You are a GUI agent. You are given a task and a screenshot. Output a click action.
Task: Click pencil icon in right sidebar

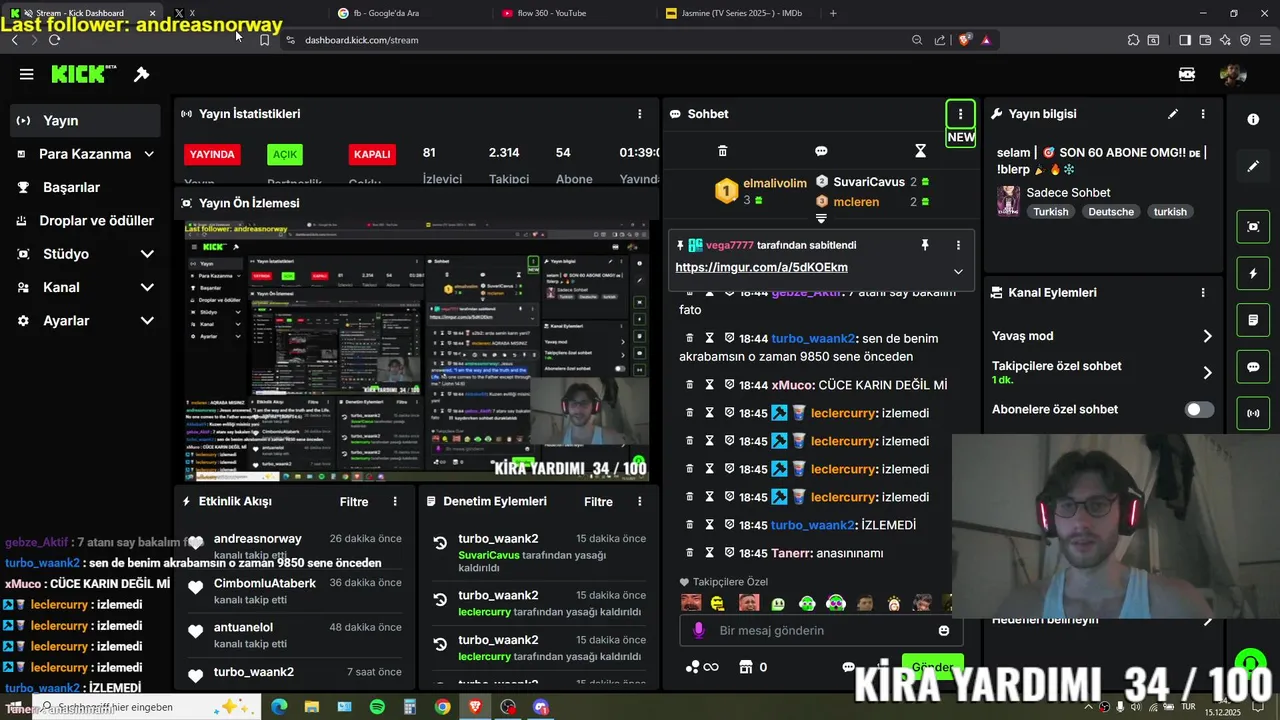coord(1253,166)
